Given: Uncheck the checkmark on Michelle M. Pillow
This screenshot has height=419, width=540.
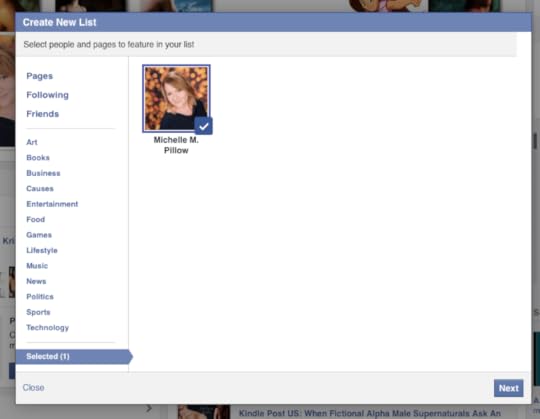Looking at the screenshot, I should point(204,126).
